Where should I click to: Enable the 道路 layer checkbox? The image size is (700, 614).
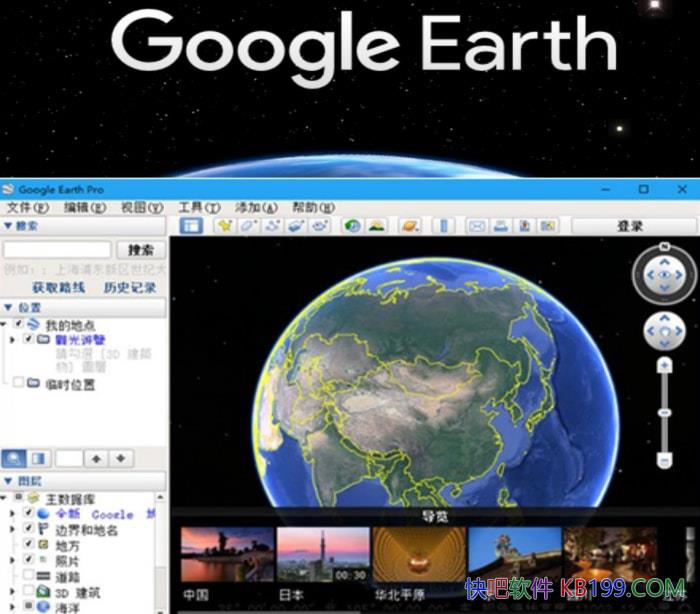coord(28,574)
